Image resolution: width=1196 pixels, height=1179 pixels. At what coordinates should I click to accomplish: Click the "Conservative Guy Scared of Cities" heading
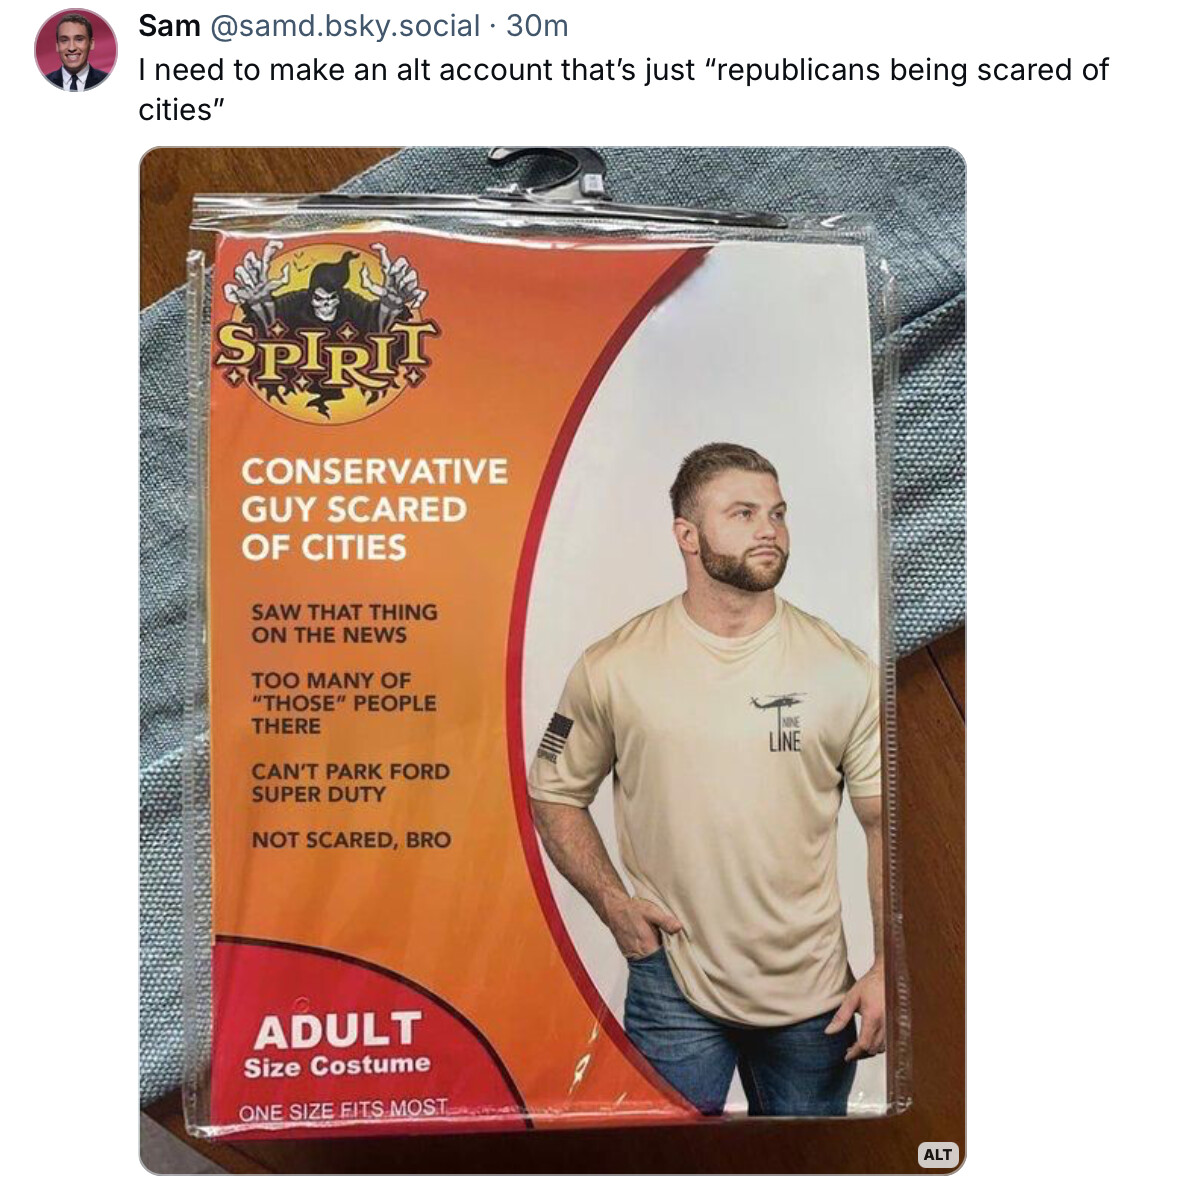pyautogui.click(x=374, y=509)
